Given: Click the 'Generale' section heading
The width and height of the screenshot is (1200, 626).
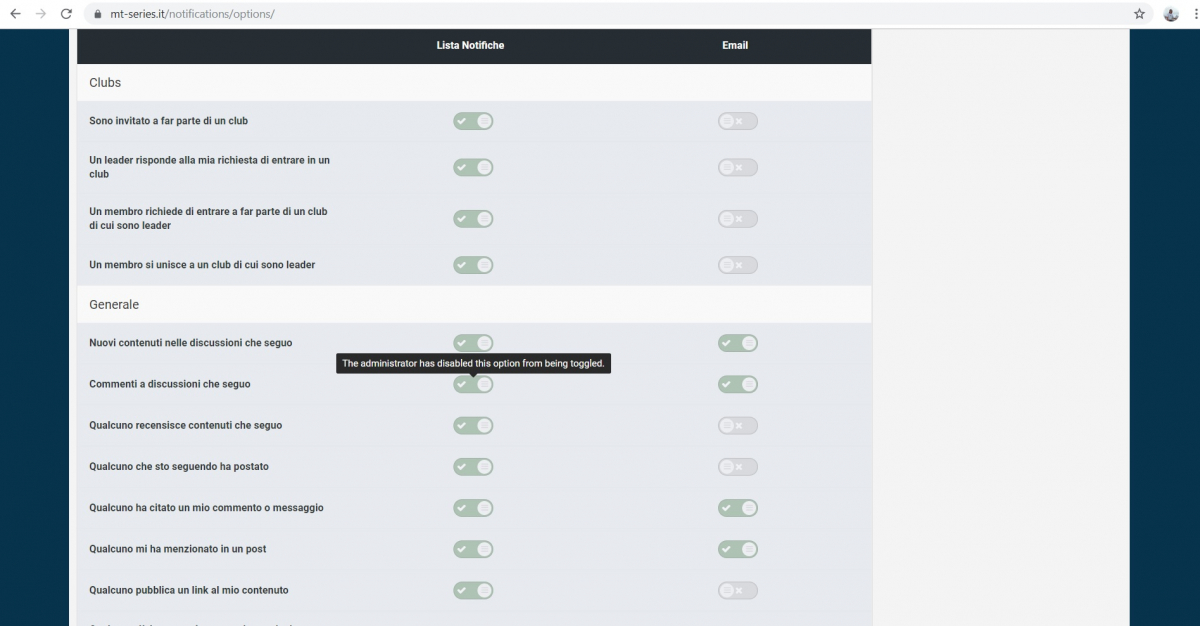Looking at the screenshot, I should pyautogui.click(x=114, y=304).
